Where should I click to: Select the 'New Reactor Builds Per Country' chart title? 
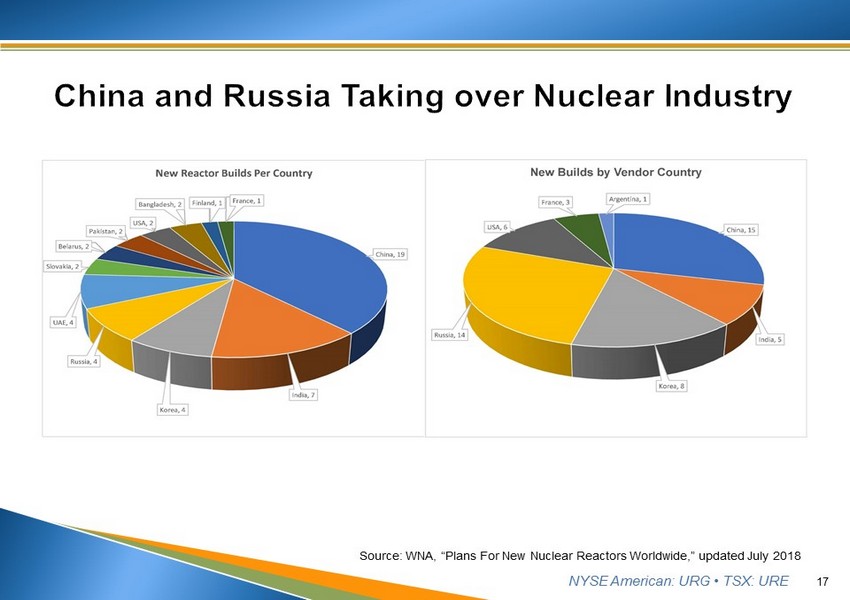pos(232,173)
